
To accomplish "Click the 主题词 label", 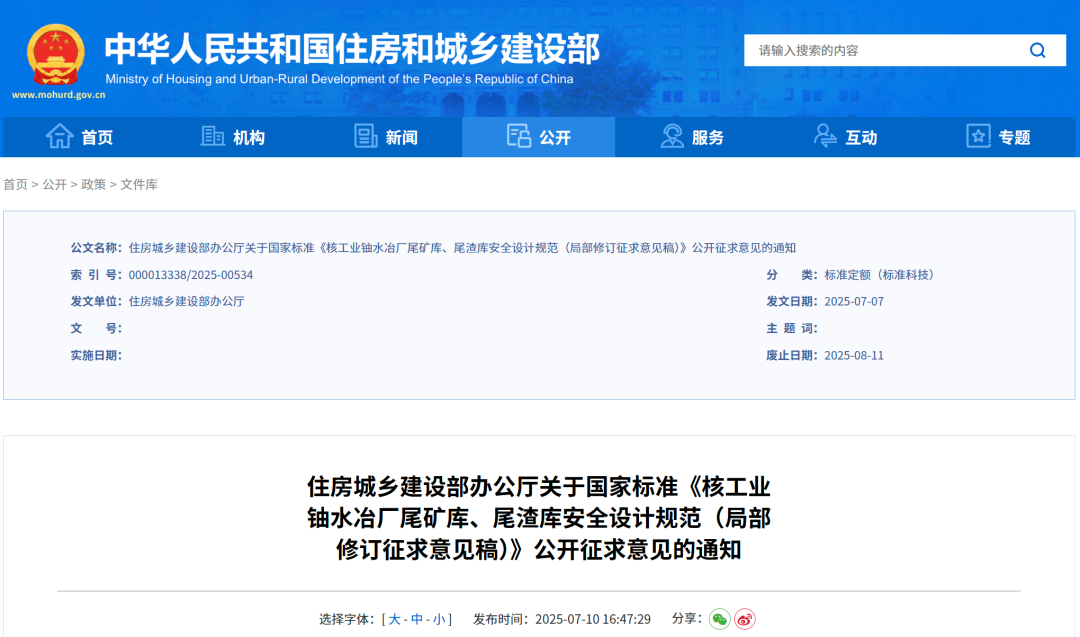I will [x=792, y=328].
